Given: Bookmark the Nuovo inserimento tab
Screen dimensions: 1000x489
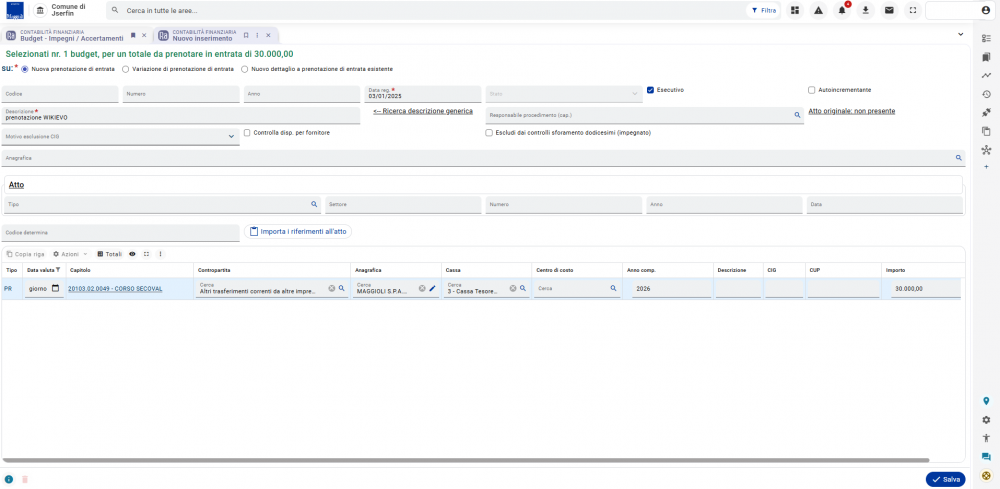Looking at the screenshot, I should (x=246, y=35).
